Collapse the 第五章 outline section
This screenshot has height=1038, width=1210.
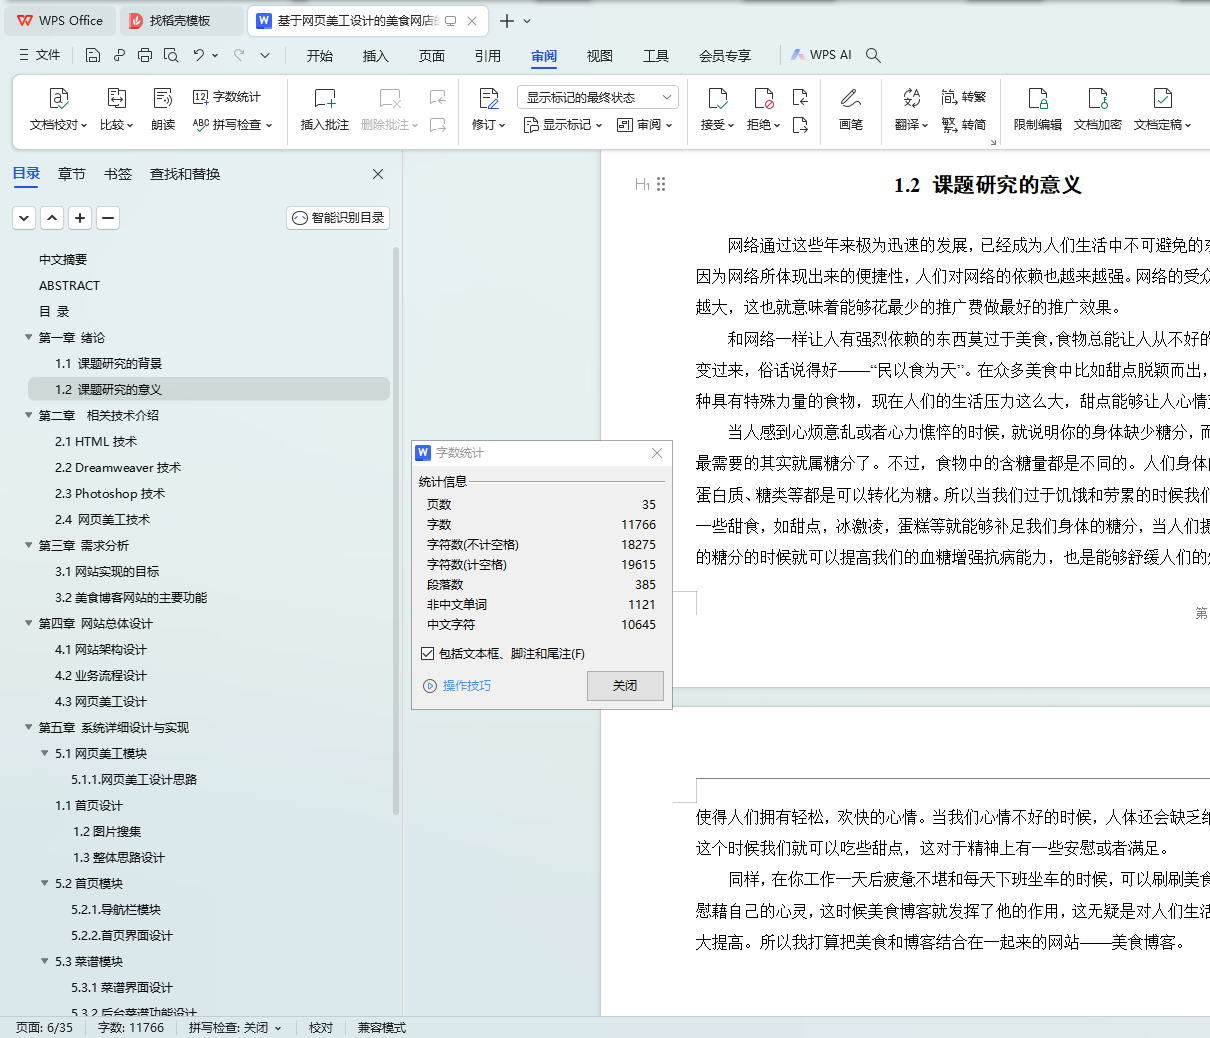pos(28,727)
